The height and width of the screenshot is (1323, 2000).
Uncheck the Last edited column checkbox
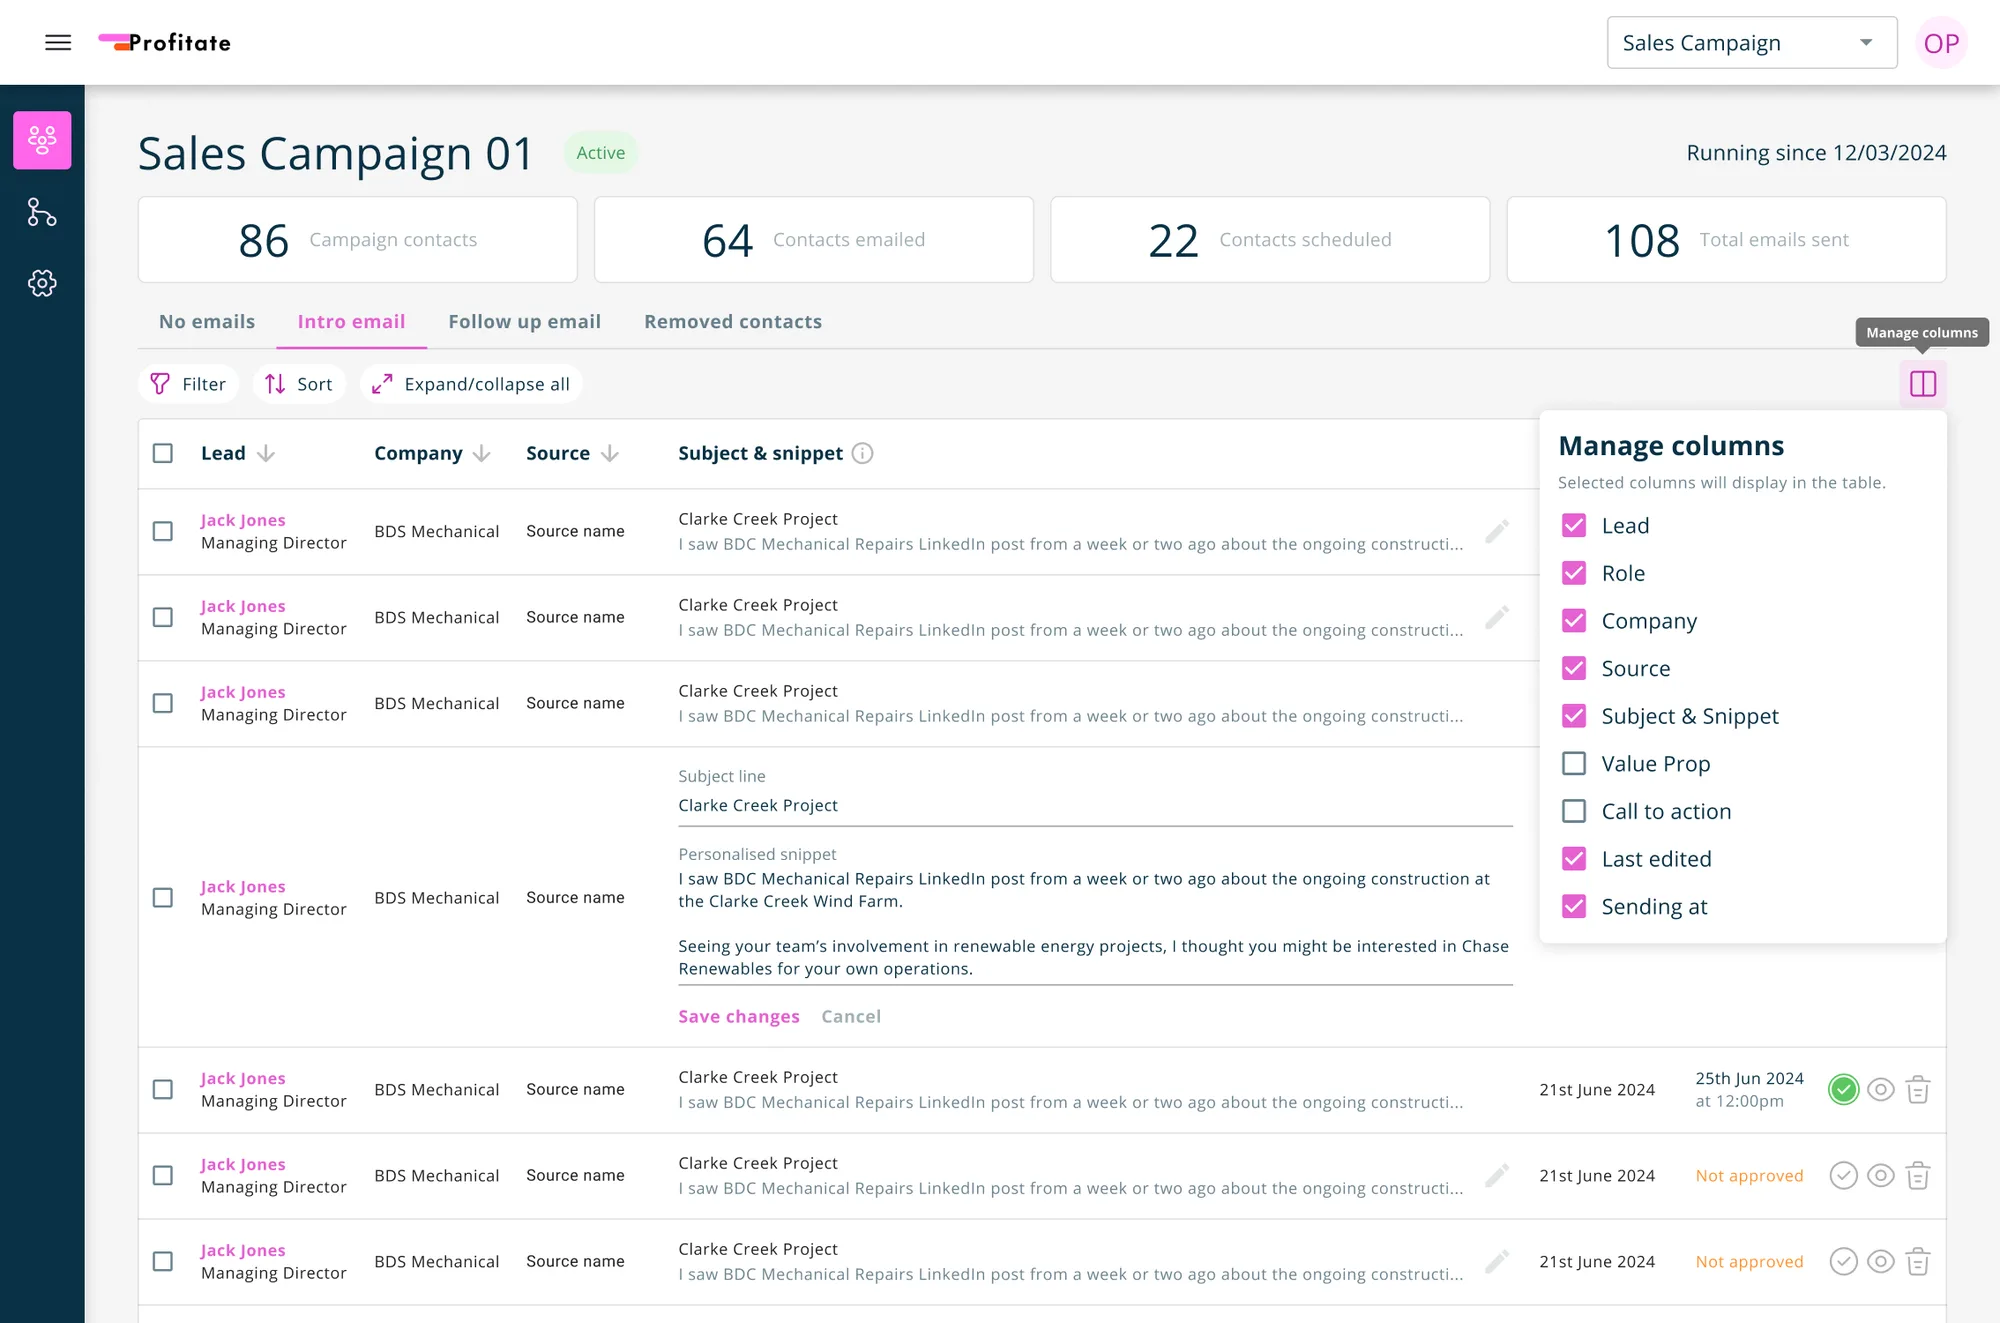1574,859
